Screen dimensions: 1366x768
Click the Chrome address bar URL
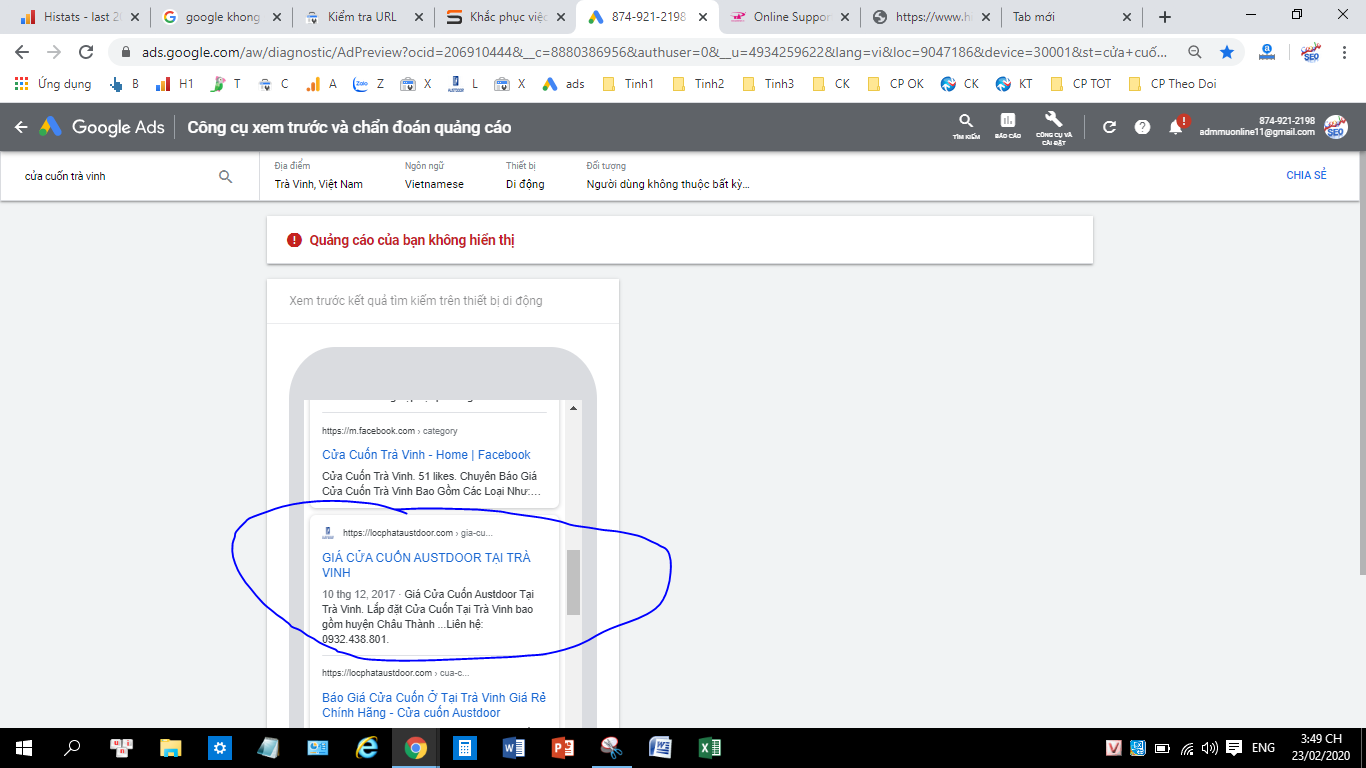pos(655,52)
